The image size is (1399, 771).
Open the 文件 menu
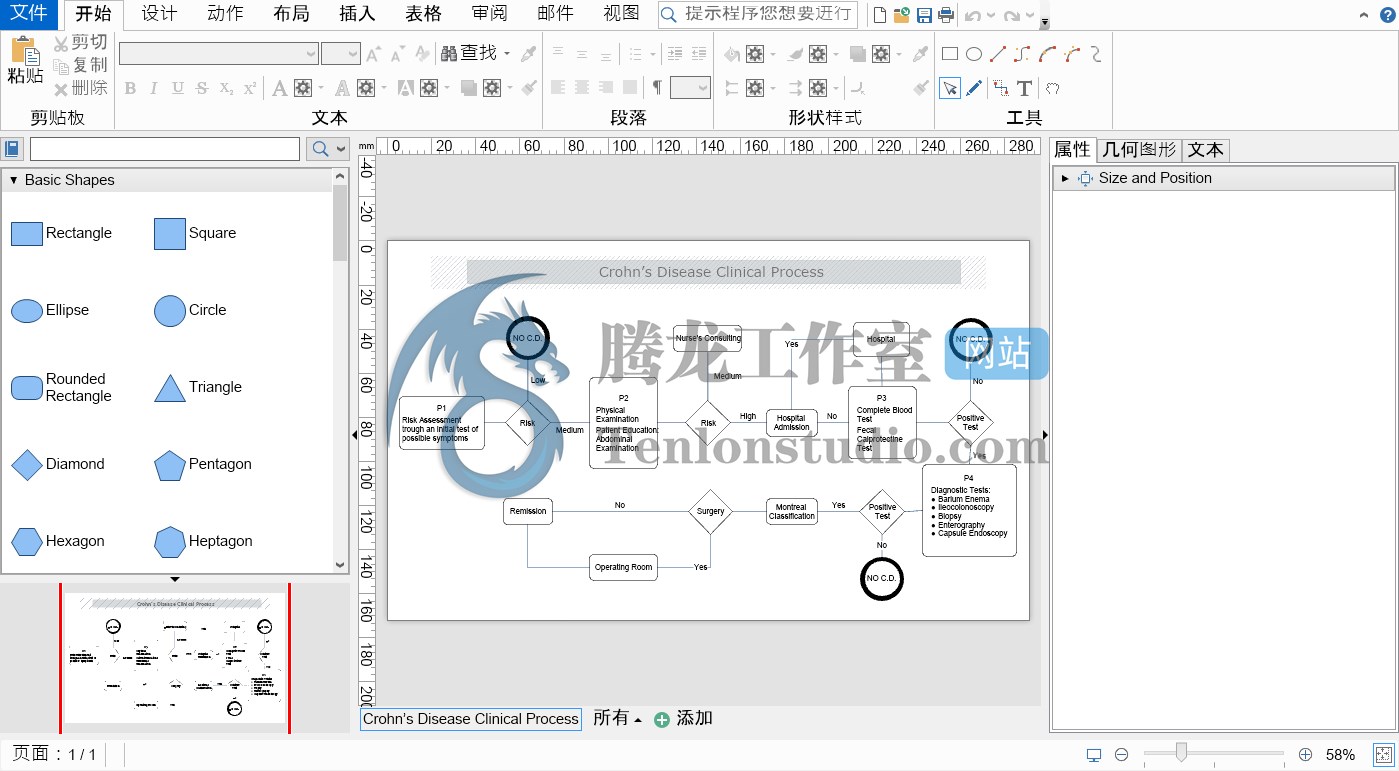(x=28, y=14)
